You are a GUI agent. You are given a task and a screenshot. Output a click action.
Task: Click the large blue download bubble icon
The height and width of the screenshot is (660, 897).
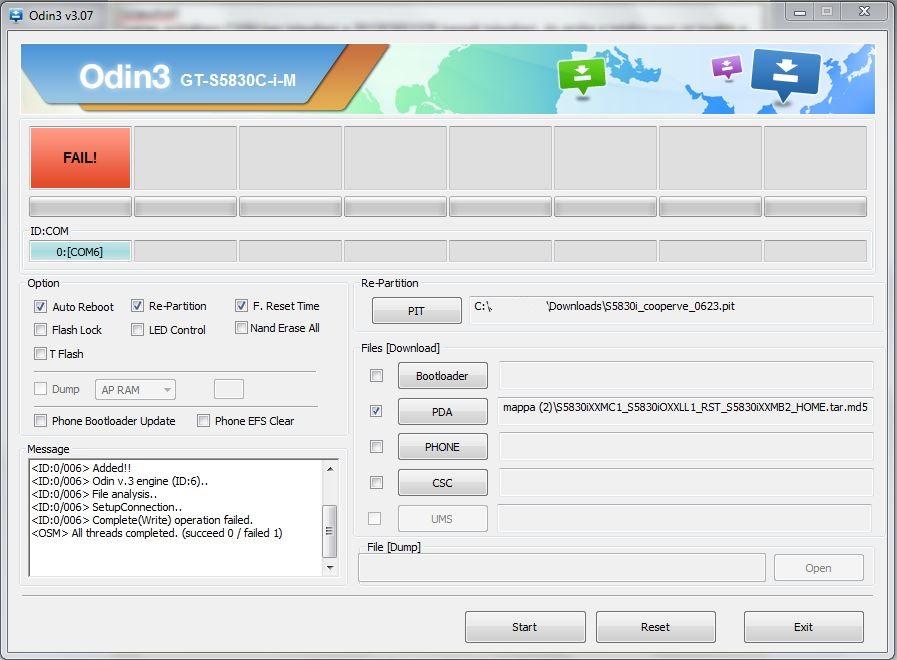(x=785, y=75)
